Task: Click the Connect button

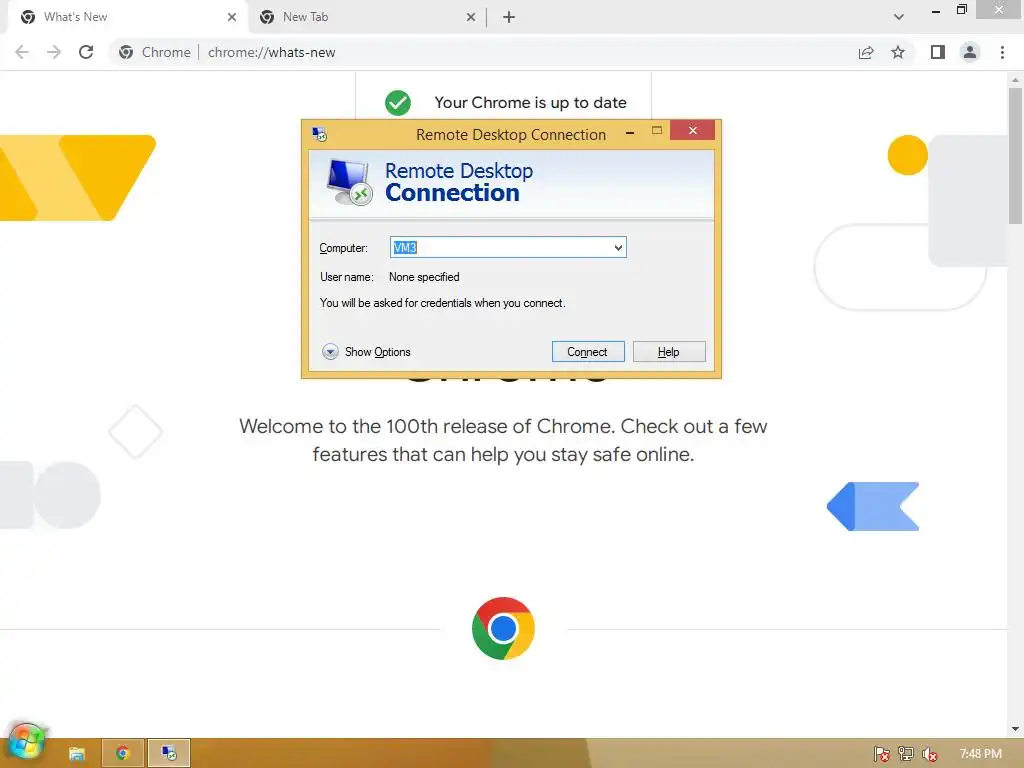Action: tap(588, 352)
